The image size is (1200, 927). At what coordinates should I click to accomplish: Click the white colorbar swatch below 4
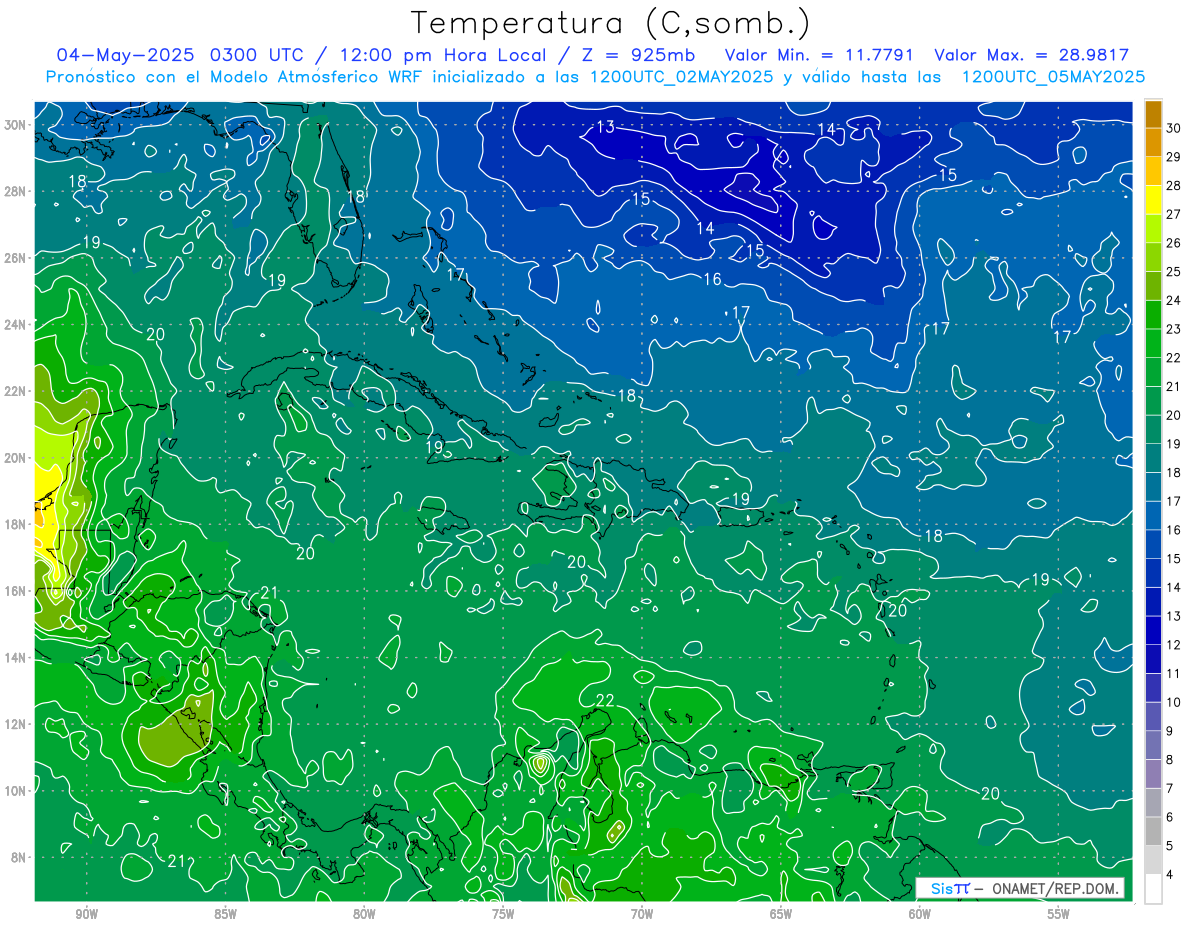click(1153, 888)
